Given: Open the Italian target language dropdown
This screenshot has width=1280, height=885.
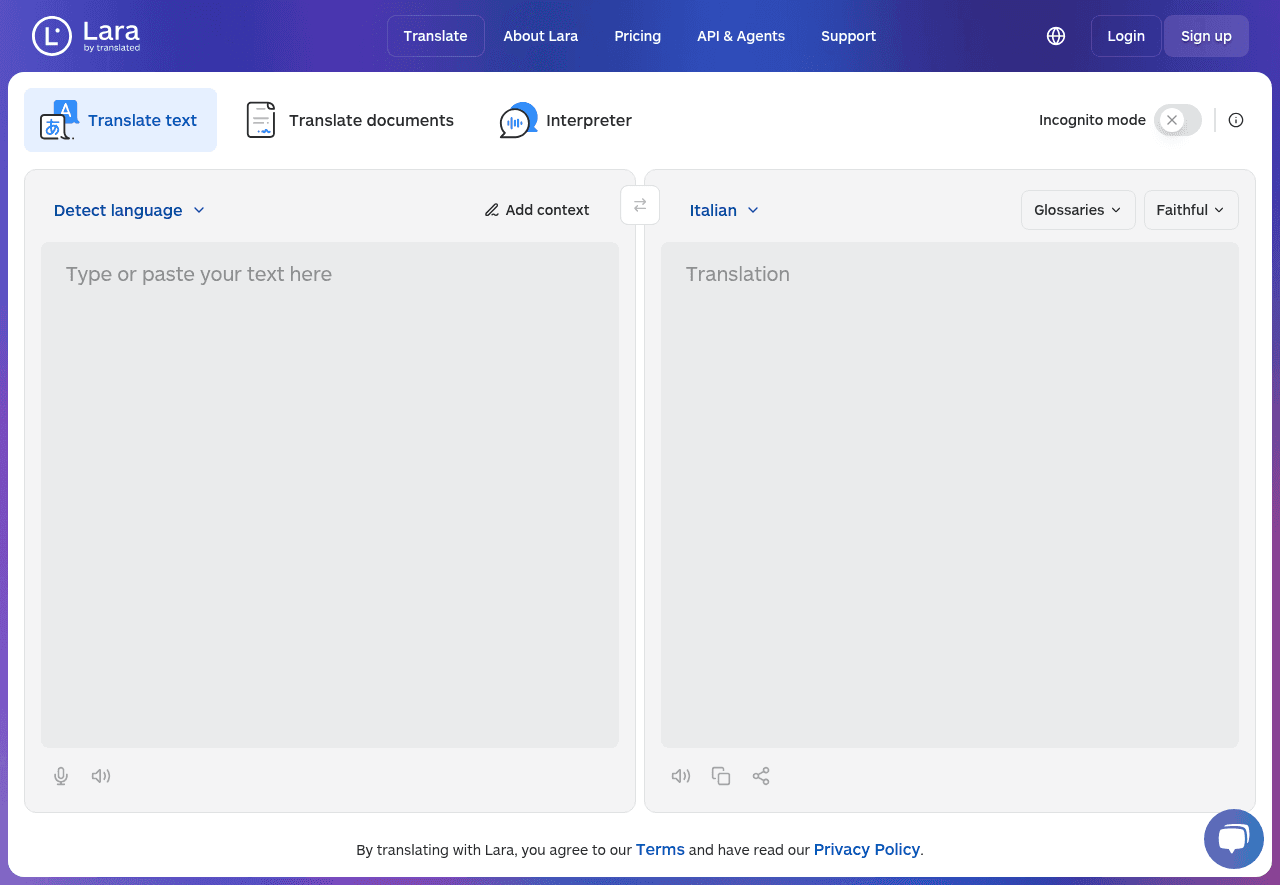Looking at the screenshot, I should [724, 210].
